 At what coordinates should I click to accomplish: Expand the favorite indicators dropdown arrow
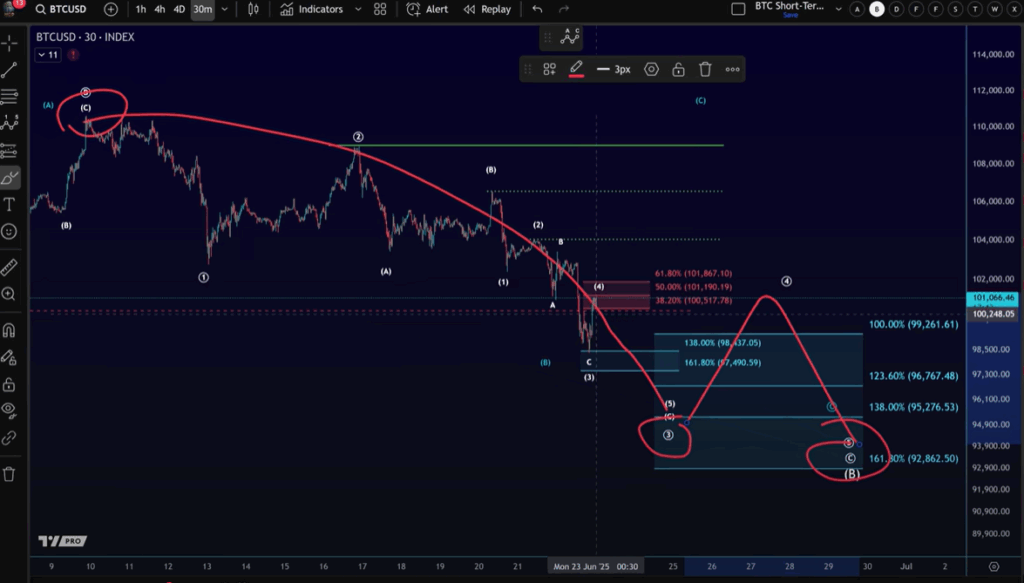[358, 9]
